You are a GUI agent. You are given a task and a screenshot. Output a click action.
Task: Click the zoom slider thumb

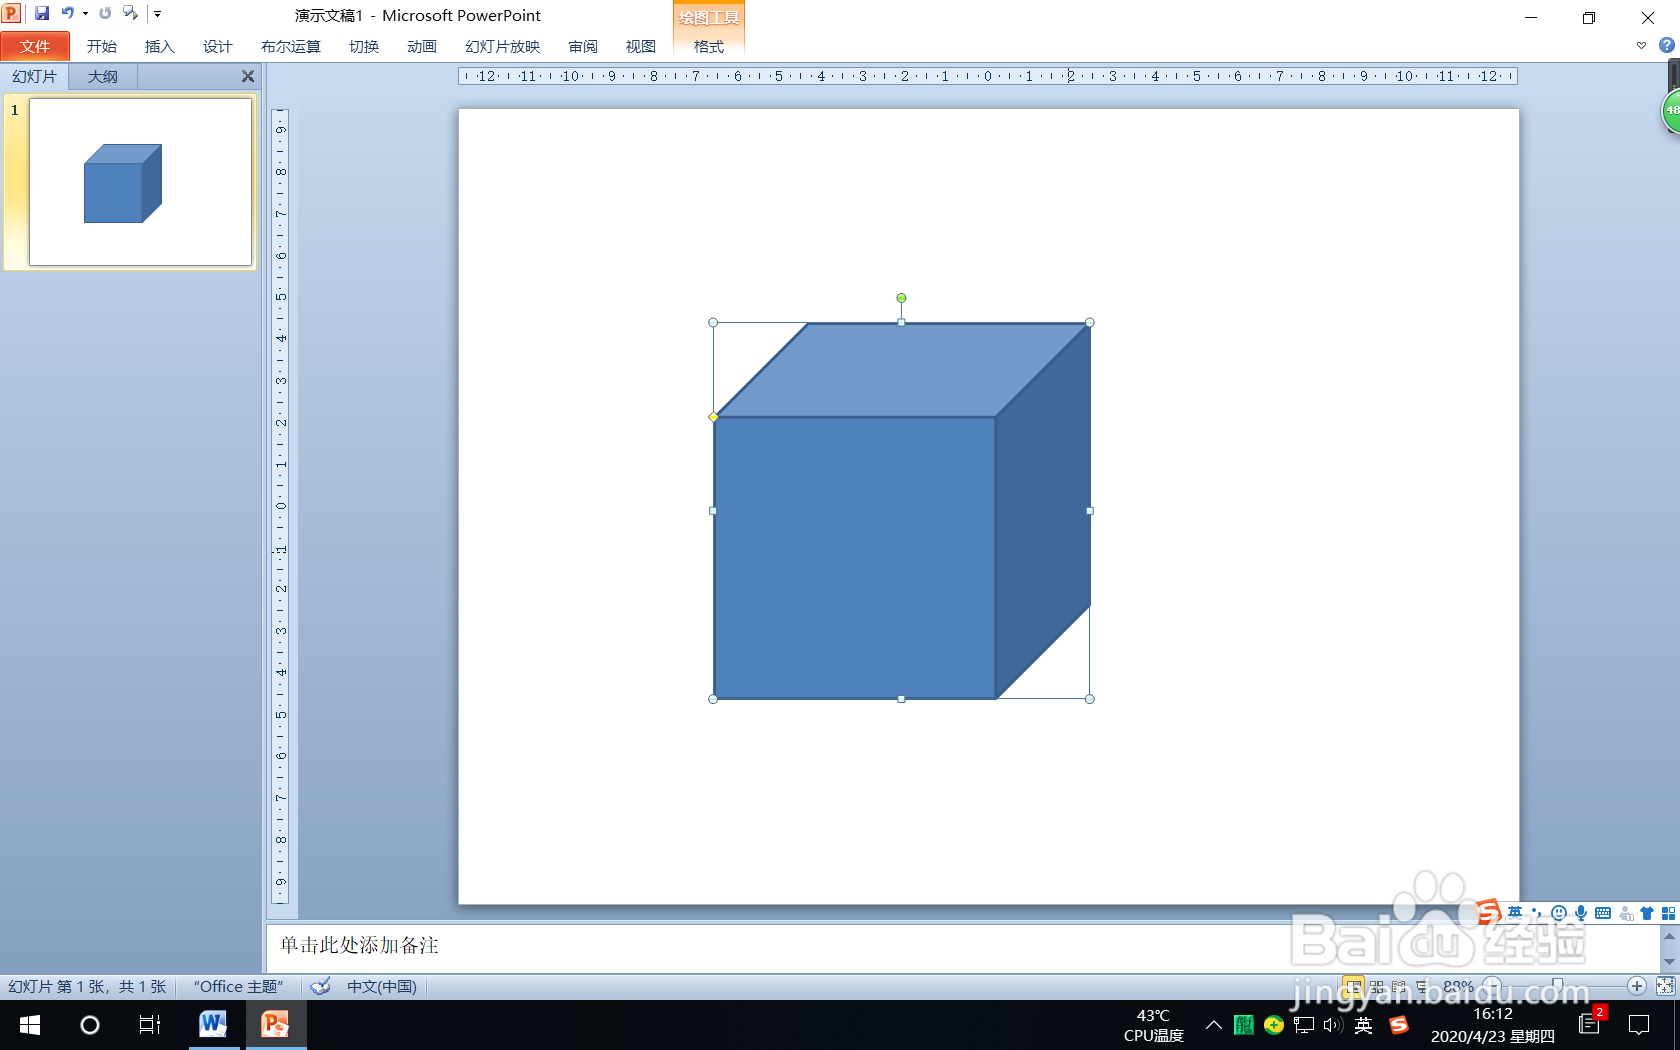pos(1558,987)
